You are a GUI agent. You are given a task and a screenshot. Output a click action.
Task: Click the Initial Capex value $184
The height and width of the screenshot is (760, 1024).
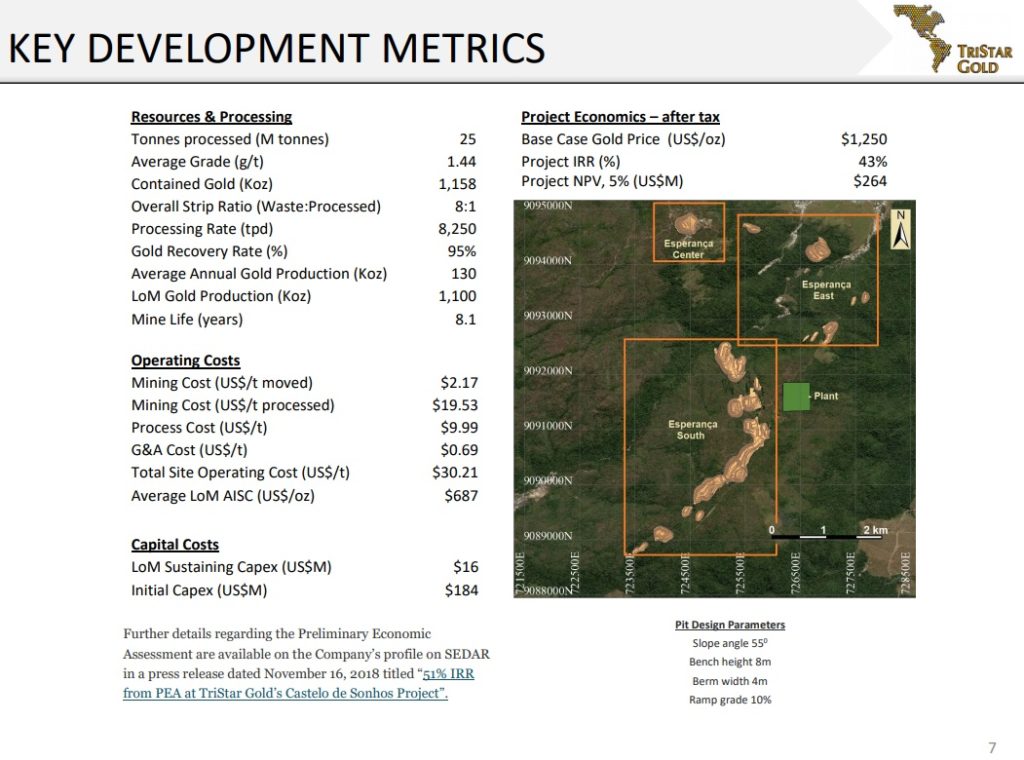(x=461, y=590)
